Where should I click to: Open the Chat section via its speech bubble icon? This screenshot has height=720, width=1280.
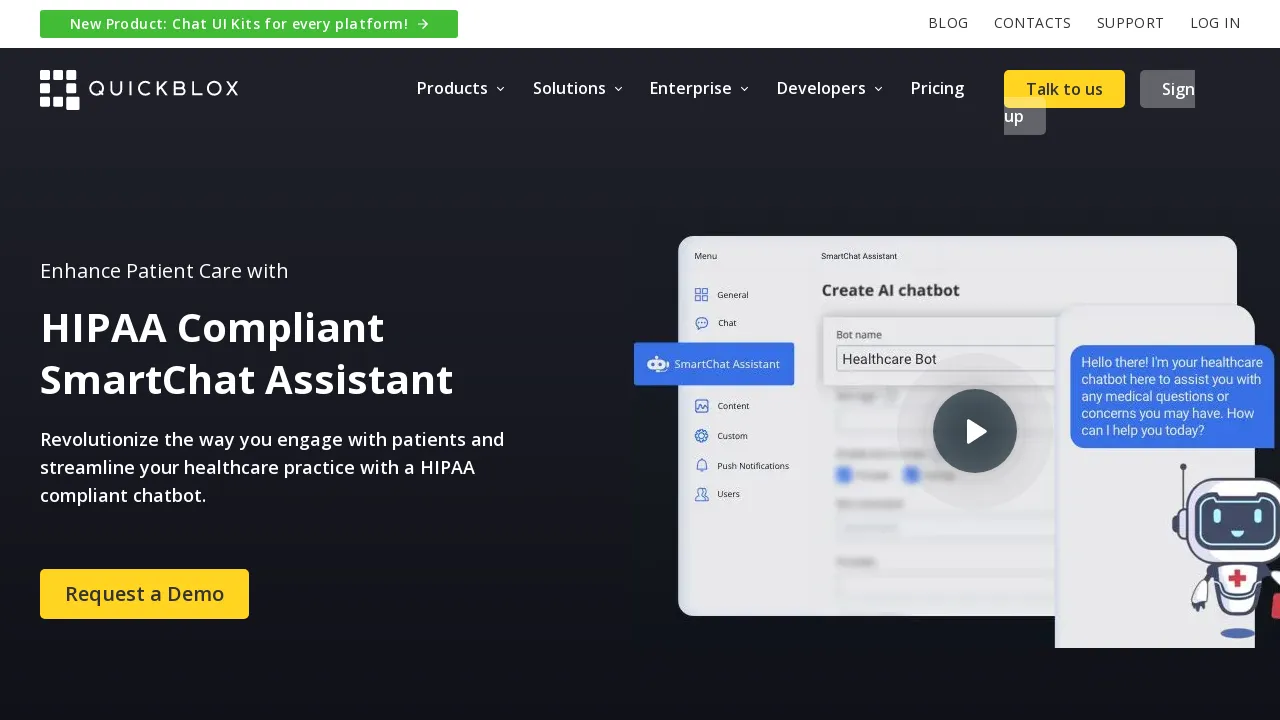pos(702,323)
